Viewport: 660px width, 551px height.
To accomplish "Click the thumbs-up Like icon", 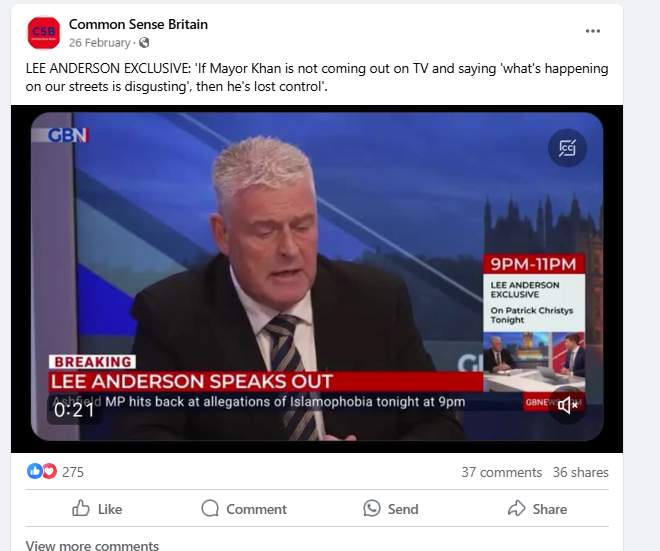I will click(80, 508).
